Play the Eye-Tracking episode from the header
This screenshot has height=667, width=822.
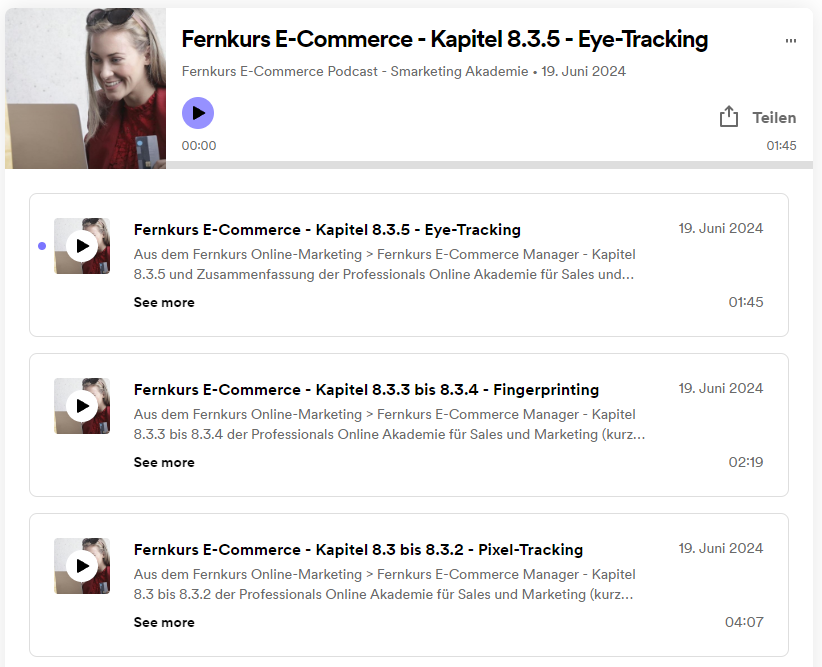(x=197, y=112)
